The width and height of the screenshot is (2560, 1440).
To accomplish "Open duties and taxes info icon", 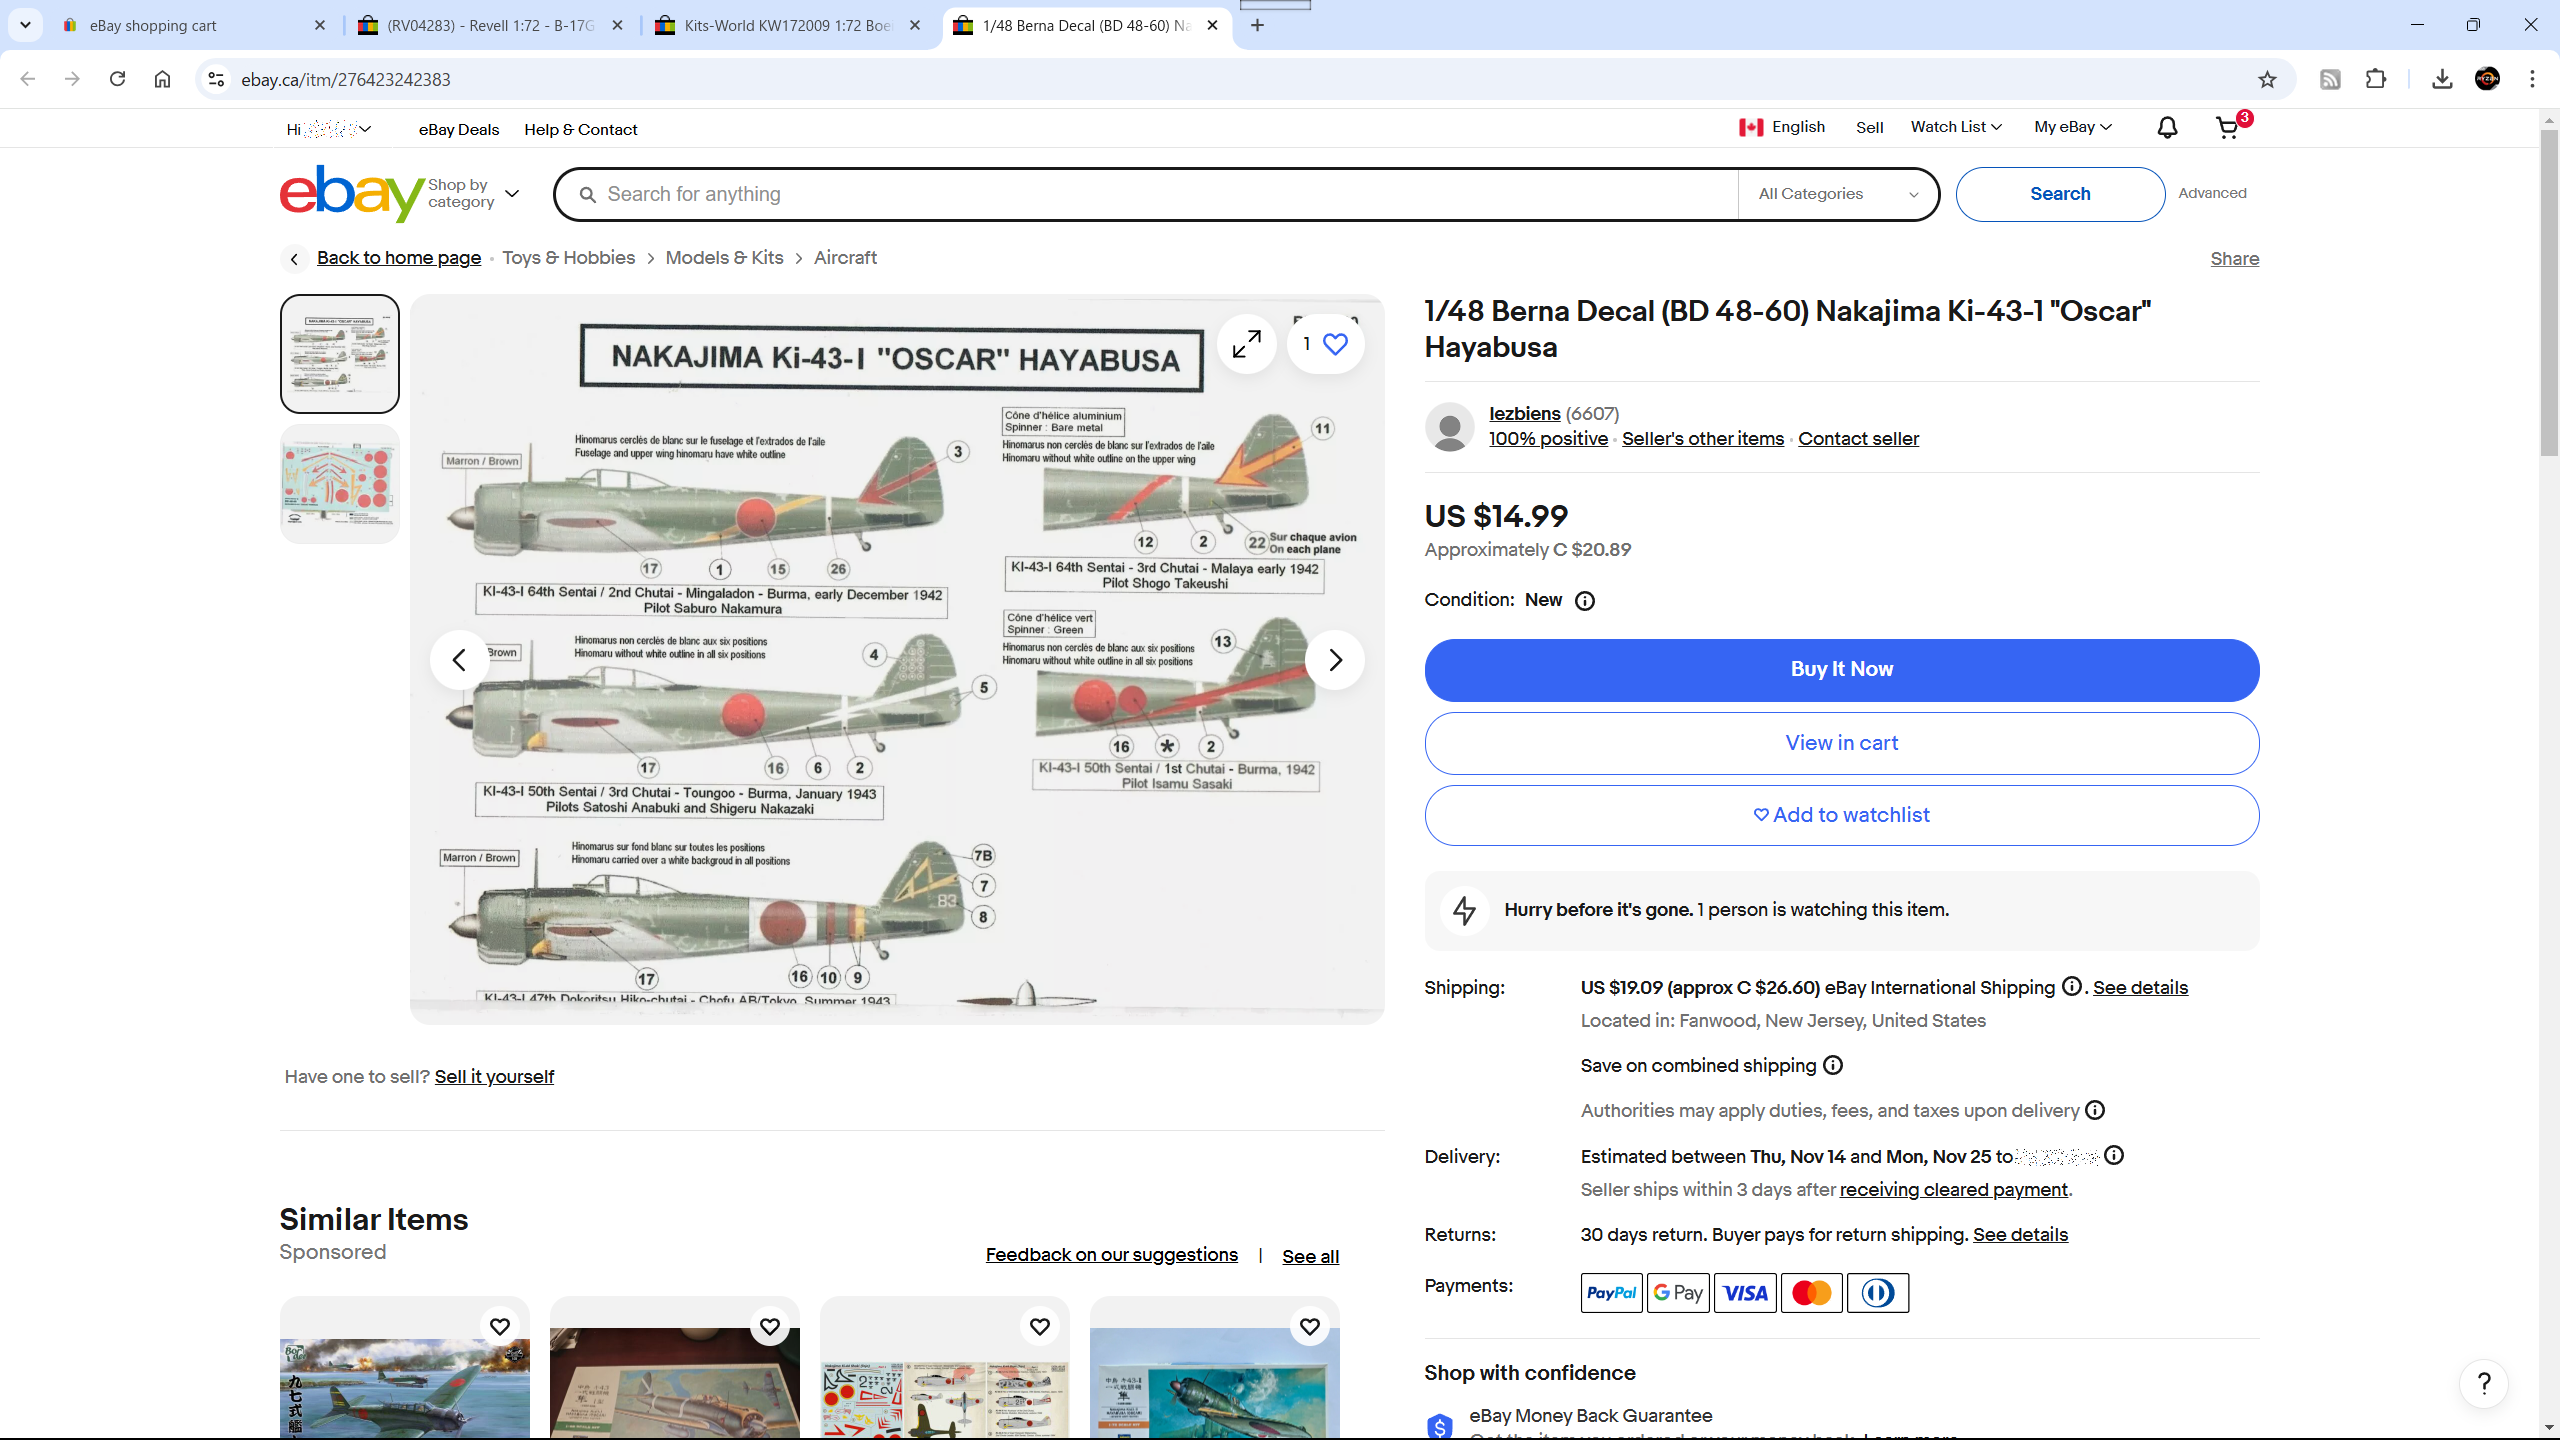I will point(2095,1110).
